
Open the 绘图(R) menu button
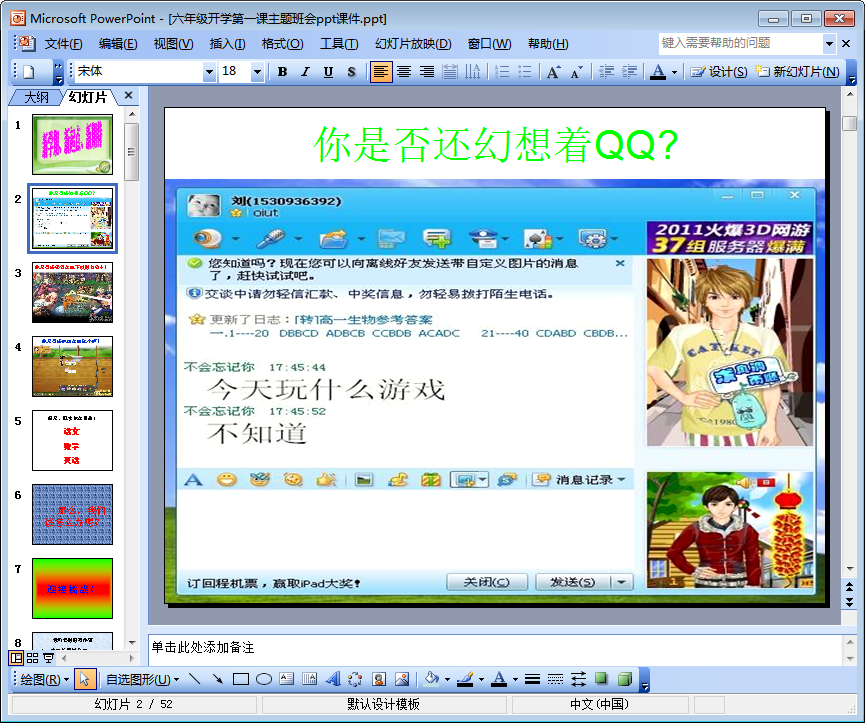44,679
